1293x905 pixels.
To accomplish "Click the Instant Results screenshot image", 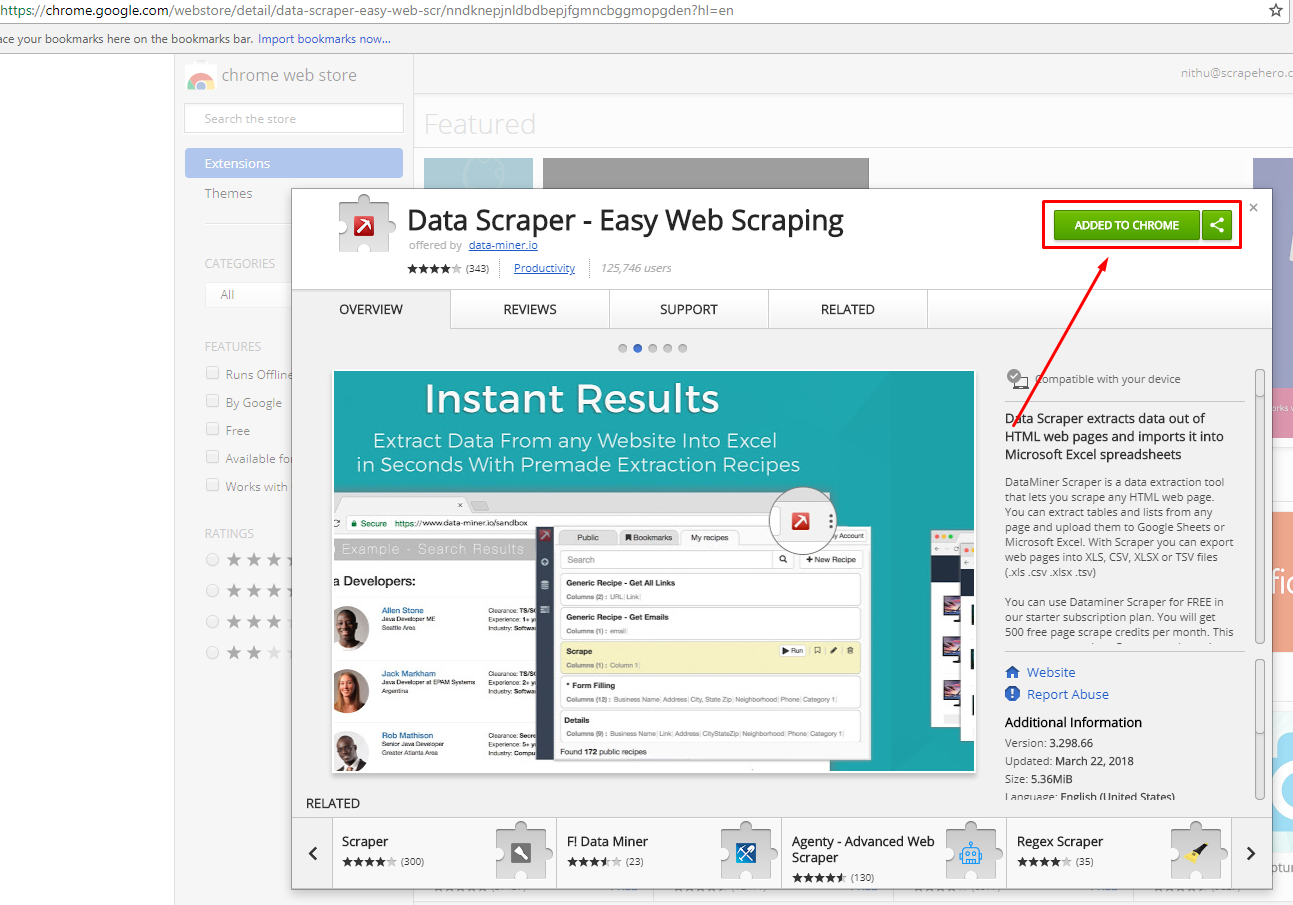I will point(654,571).
